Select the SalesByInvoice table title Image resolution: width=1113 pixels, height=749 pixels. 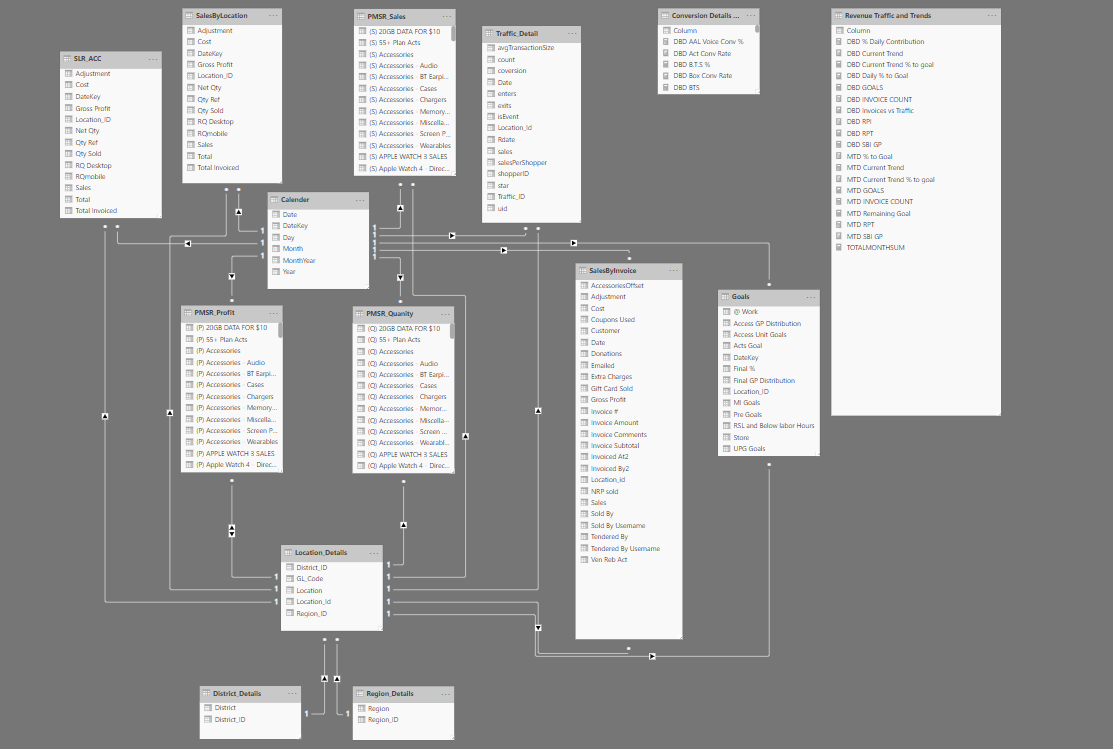point(613,270)
